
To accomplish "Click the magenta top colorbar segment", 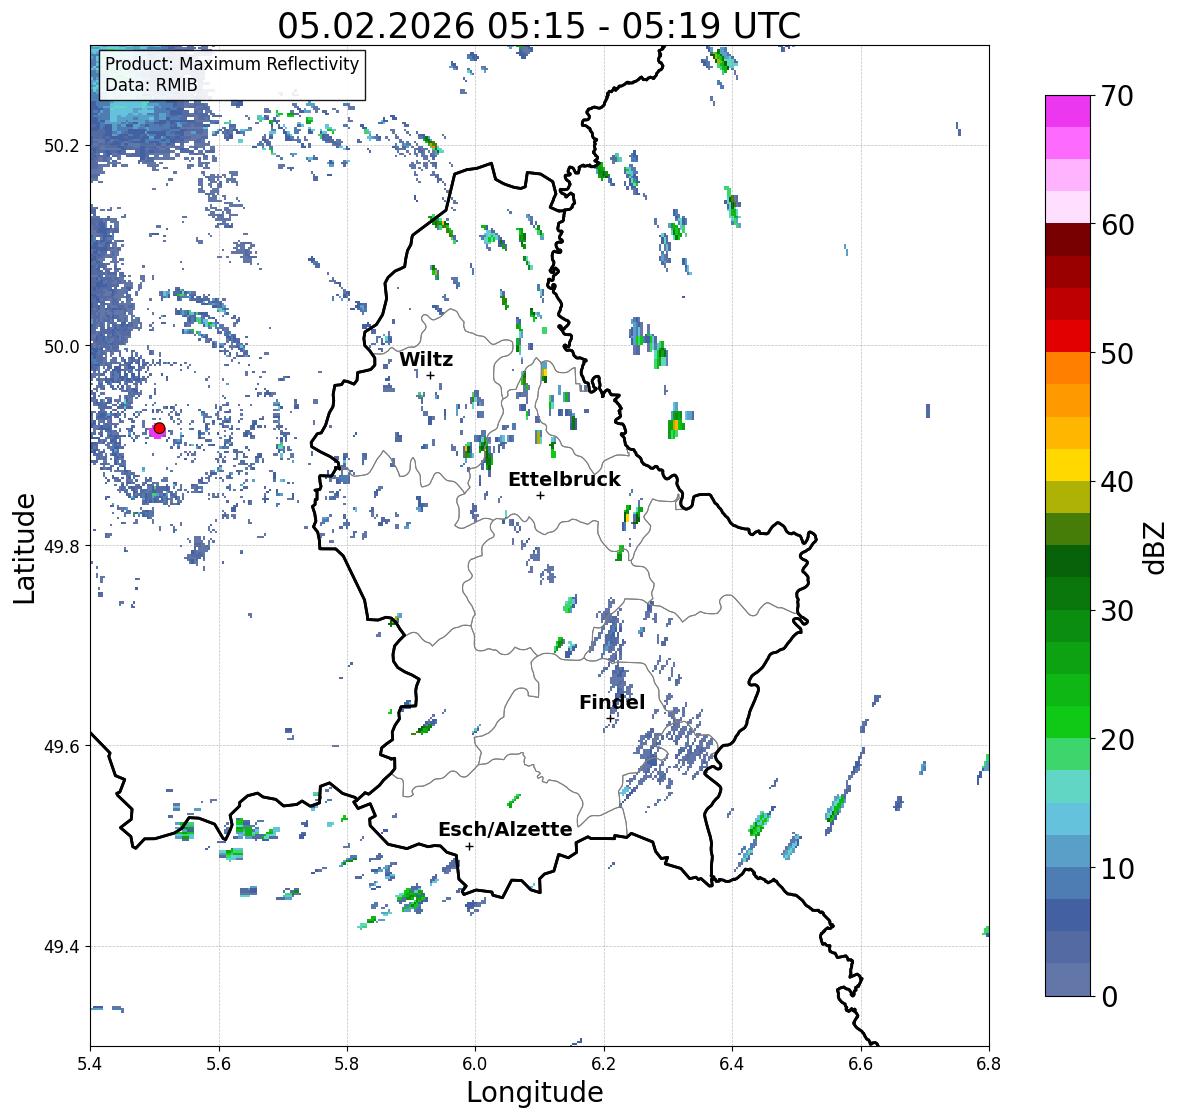I will 1068,111.
